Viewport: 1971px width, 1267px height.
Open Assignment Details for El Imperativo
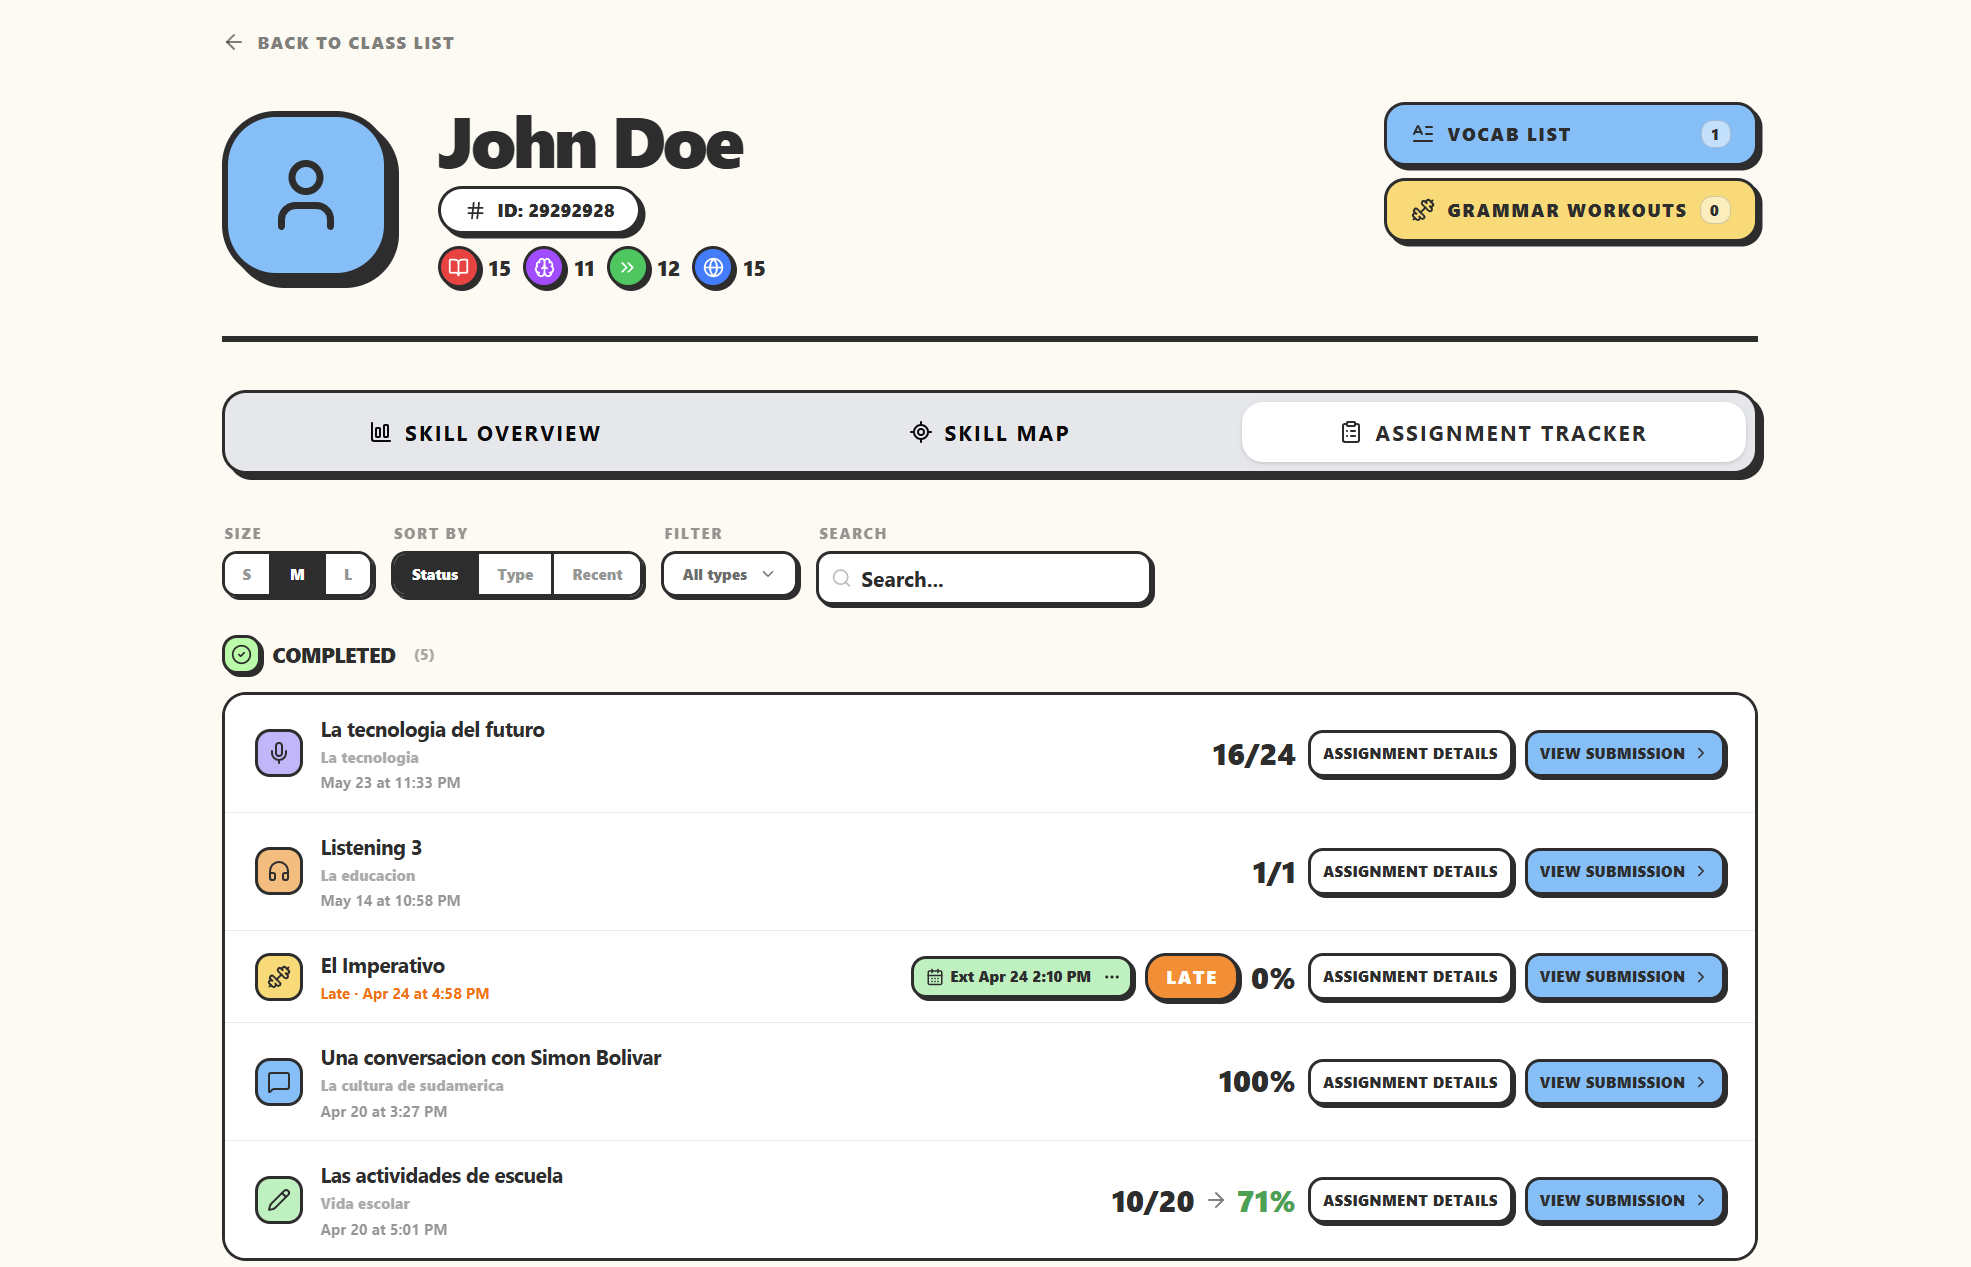tap(1410, 976)
